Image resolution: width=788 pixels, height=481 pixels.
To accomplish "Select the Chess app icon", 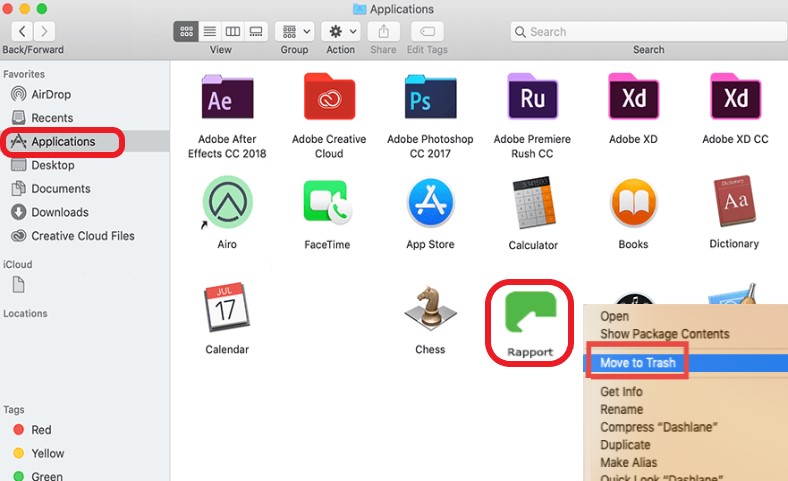I will pyautogui.click(x=430, y=308).
